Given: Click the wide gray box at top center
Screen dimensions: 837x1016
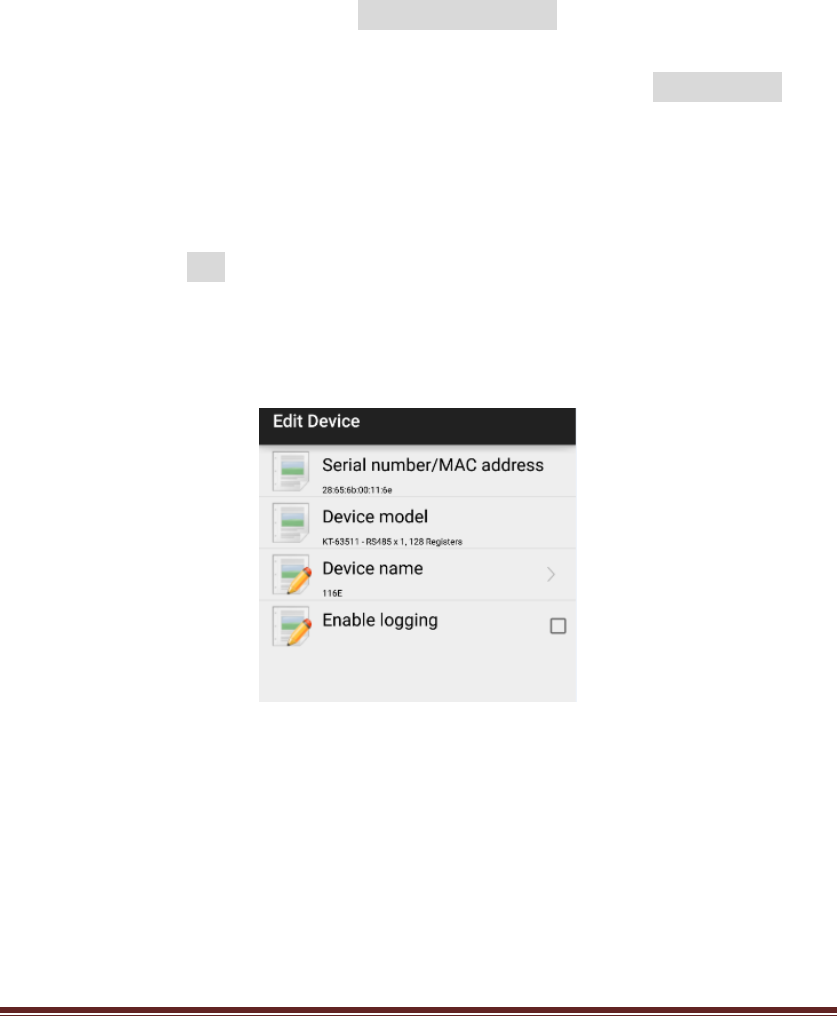Looking at the screenshot, I should tap(457, 15).
